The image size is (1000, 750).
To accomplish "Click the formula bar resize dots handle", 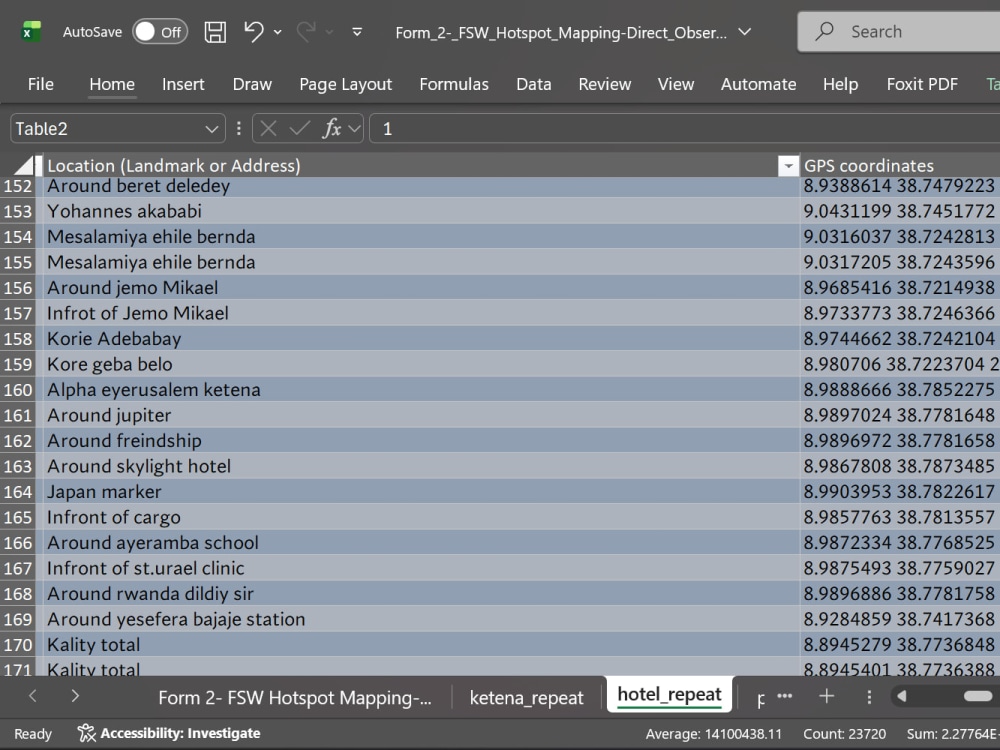I will point(239,129).
